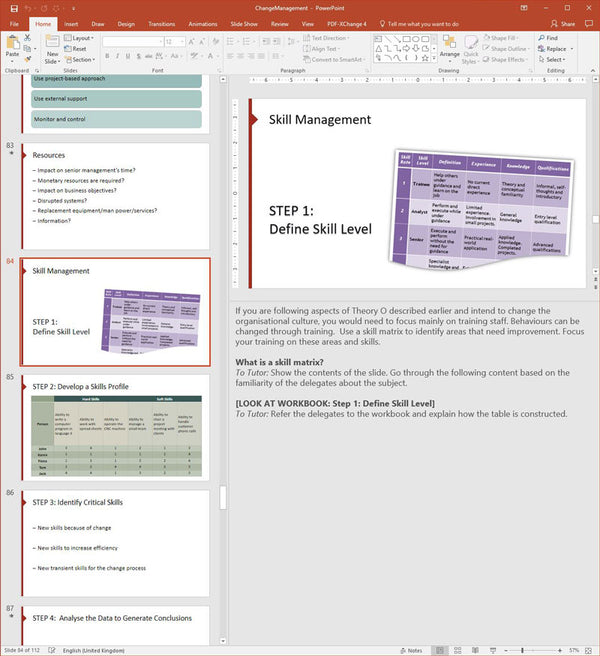Switch to Reading View in status bar

[475, 651]
